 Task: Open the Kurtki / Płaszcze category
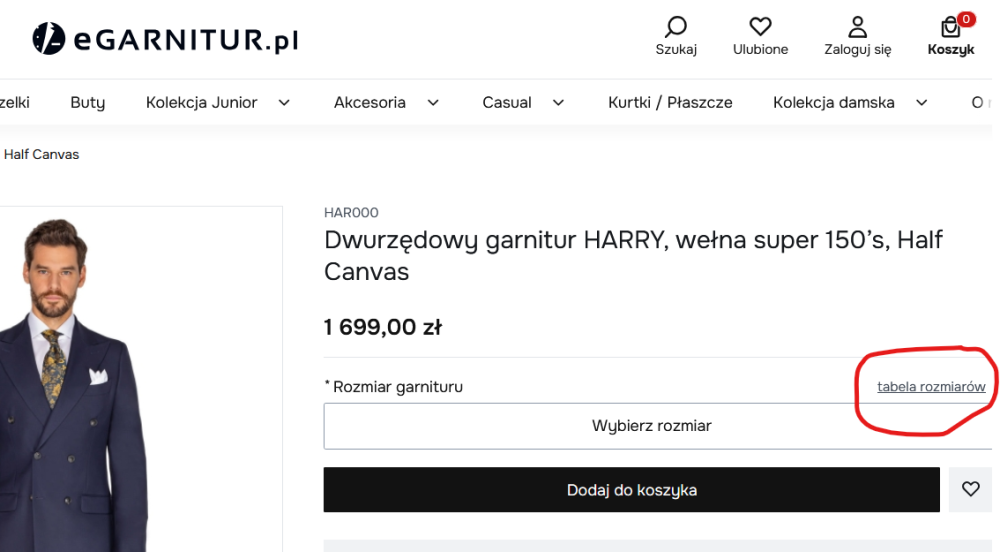(670, 102)
